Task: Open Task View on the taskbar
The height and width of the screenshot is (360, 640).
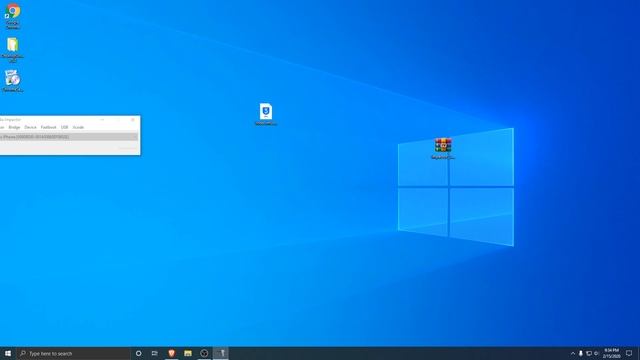Action: (x=155, y=353)
